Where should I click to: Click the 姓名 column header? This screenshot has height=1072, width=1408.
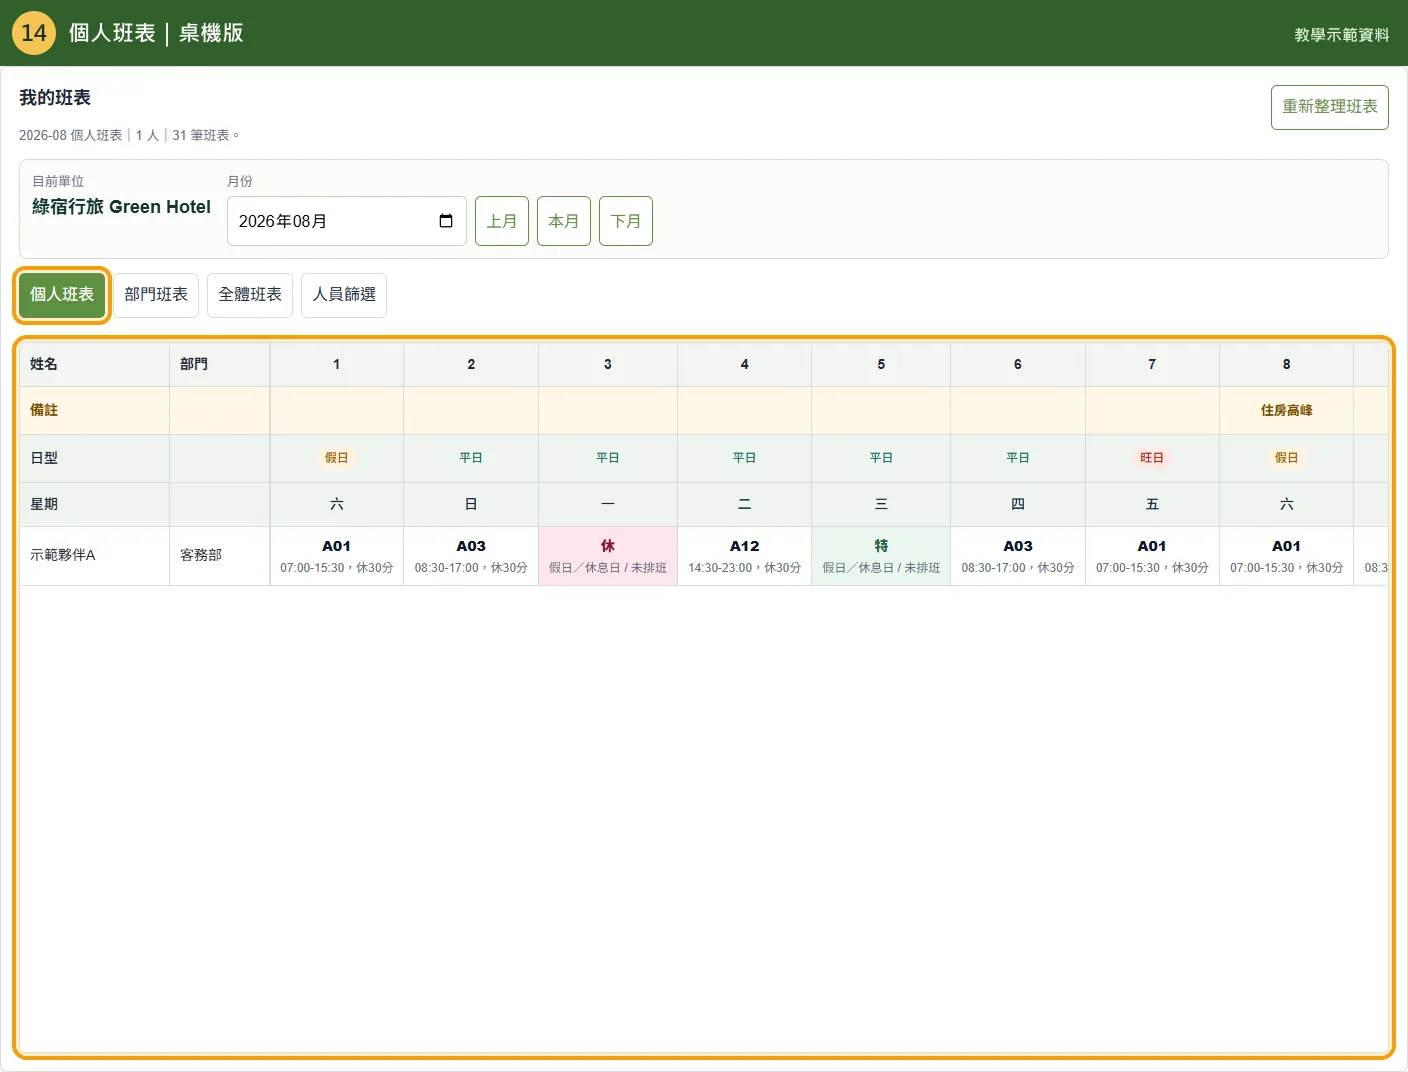94,364
